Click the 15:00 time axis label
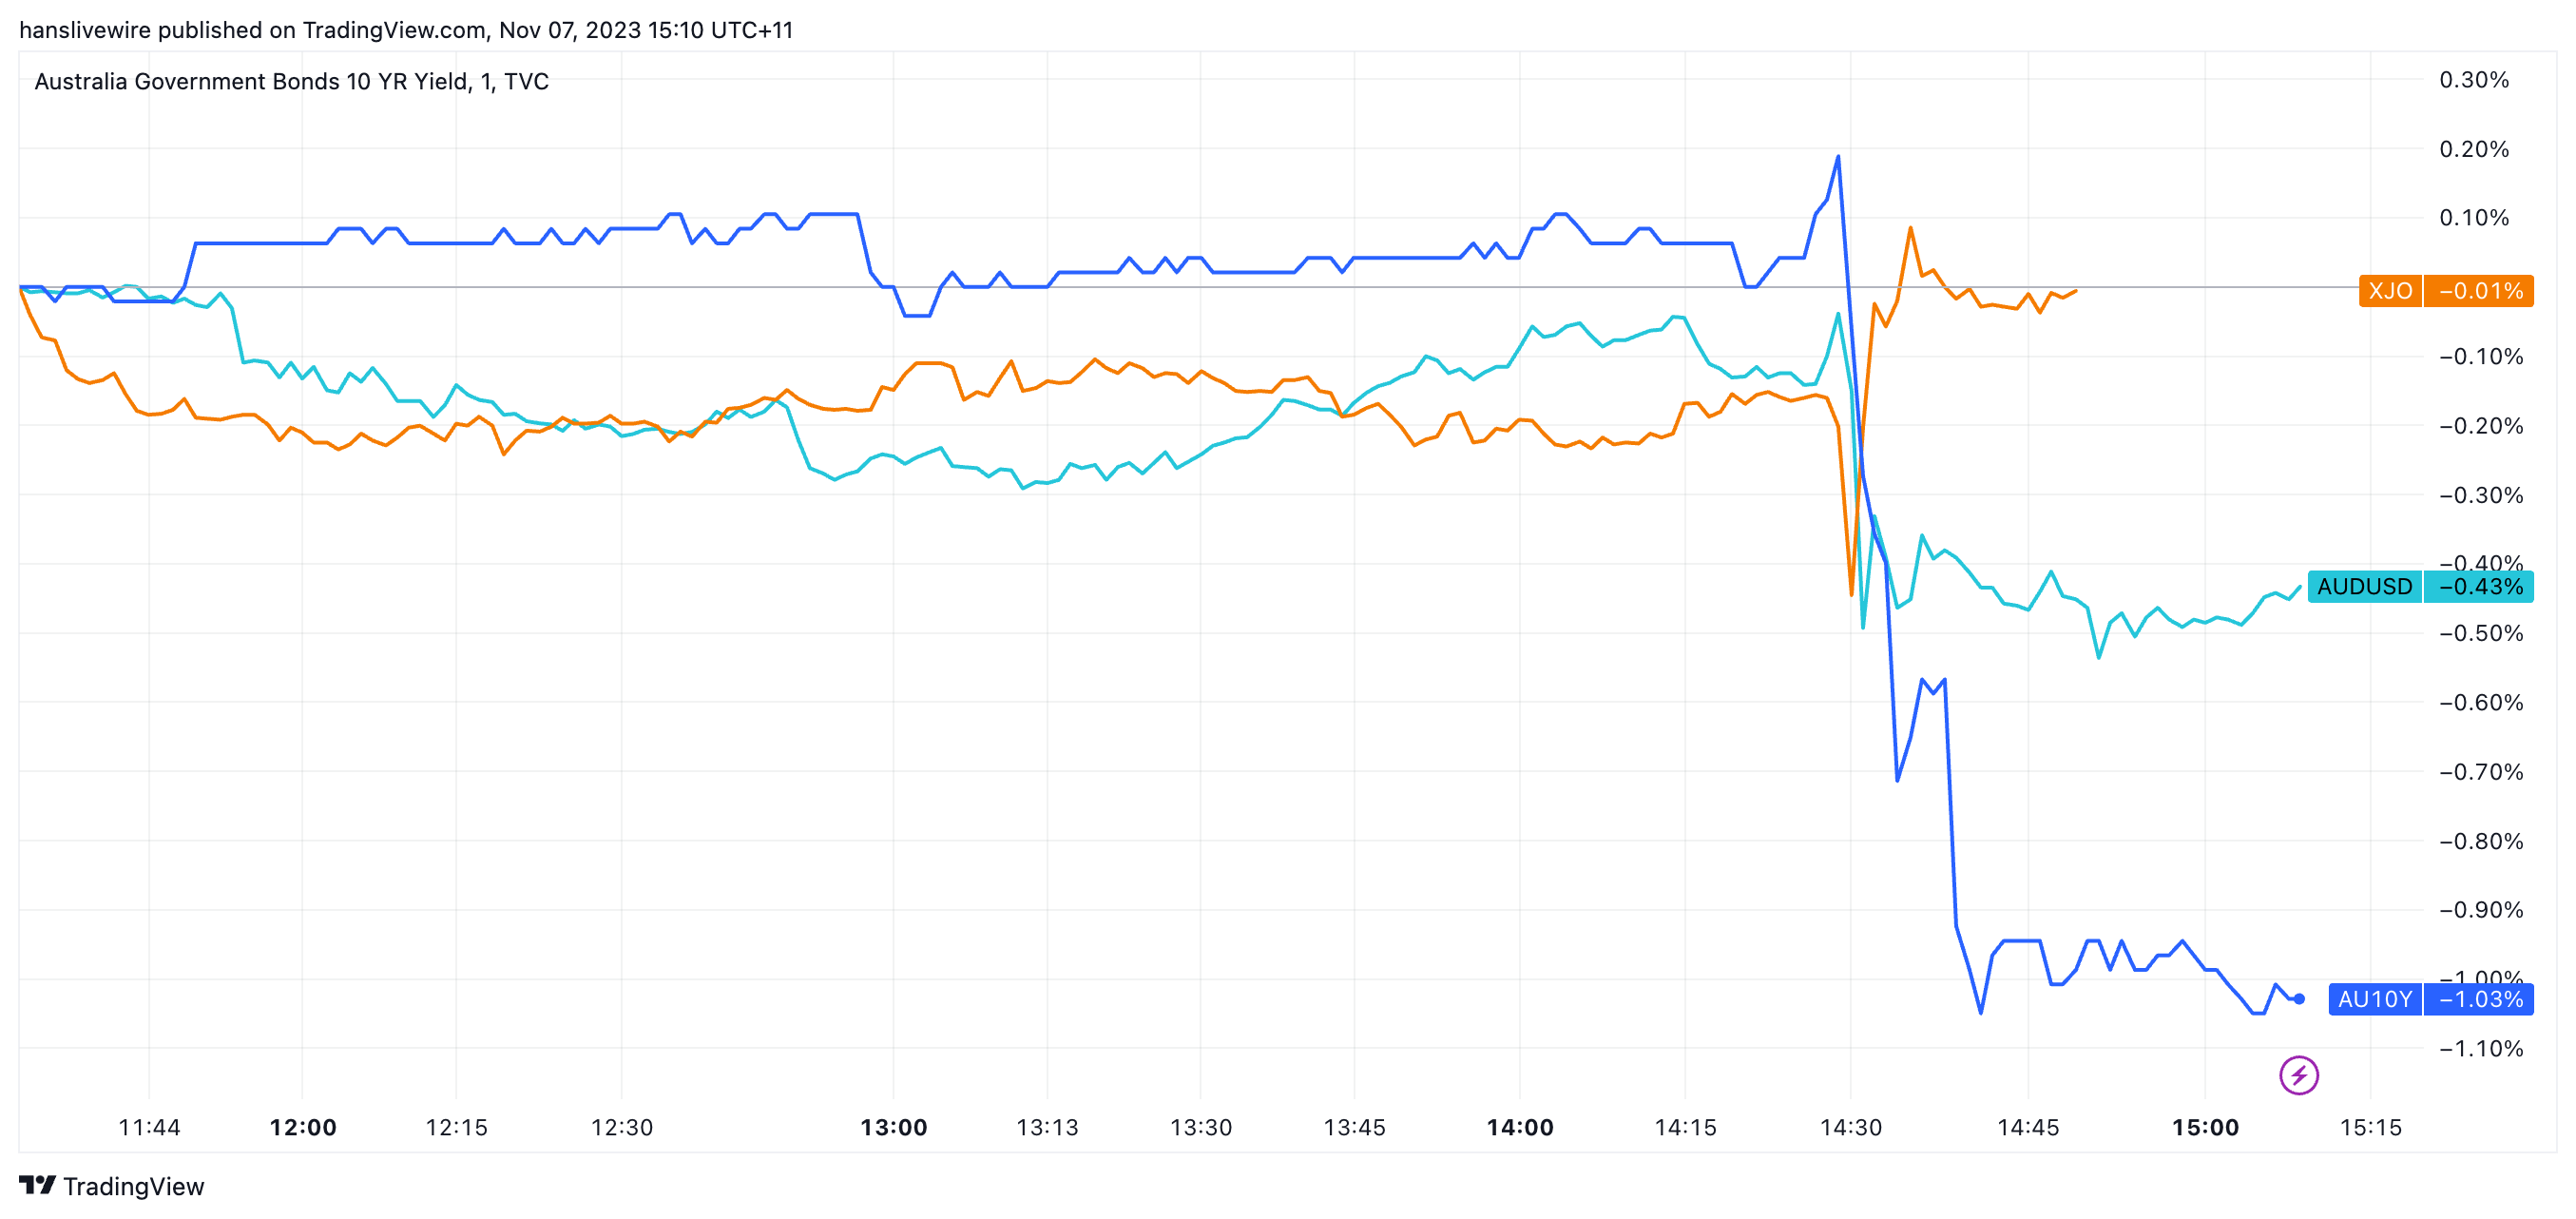This screenshot has width=2576, height=1219. (x=2204, y=1127)
